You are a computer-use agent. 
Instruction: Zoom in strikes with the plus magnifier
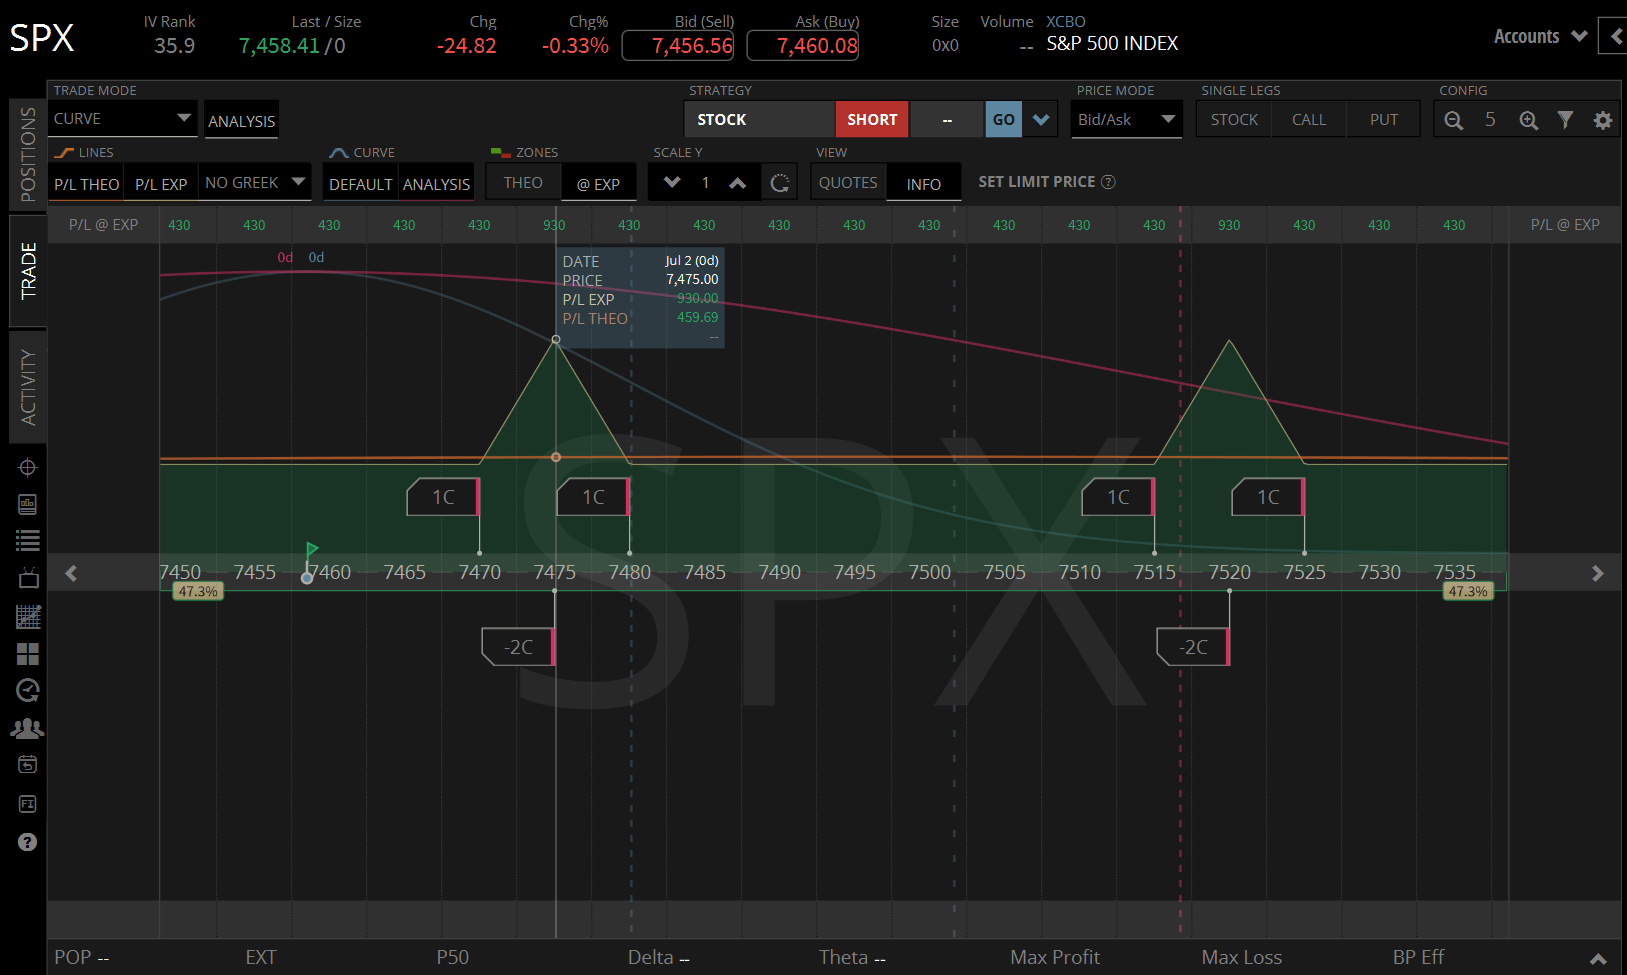1528,120
